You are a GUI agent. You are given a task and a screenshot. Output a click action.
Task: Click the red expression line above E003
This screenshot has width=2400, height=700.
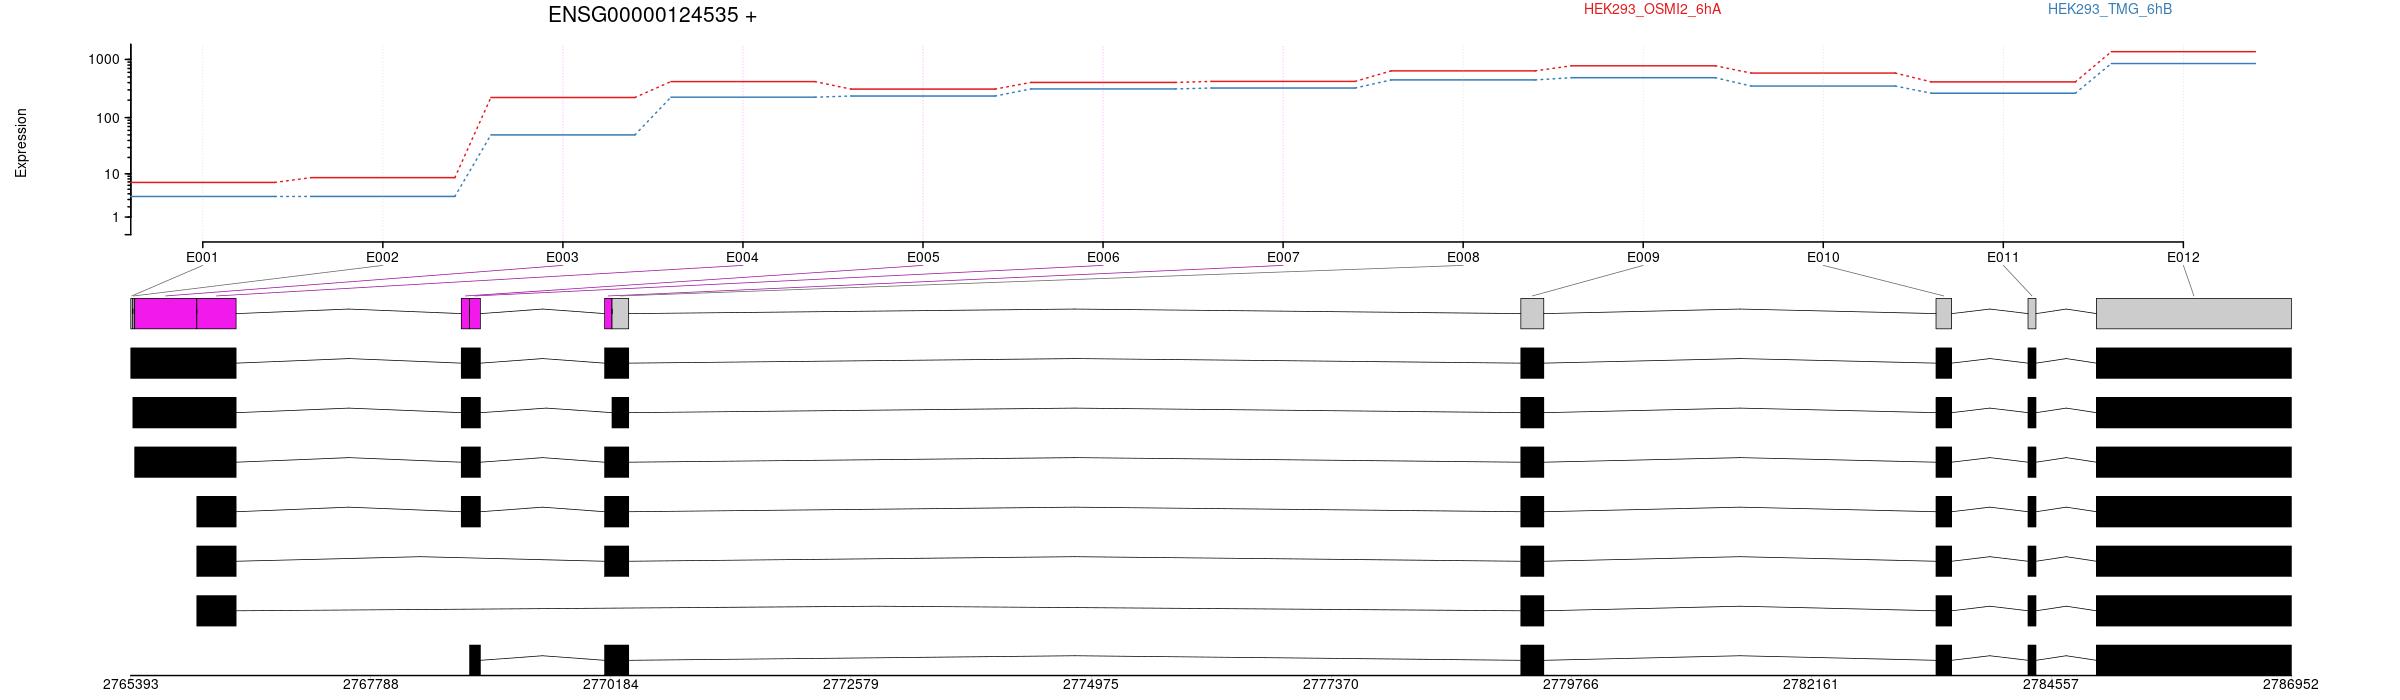562,98
